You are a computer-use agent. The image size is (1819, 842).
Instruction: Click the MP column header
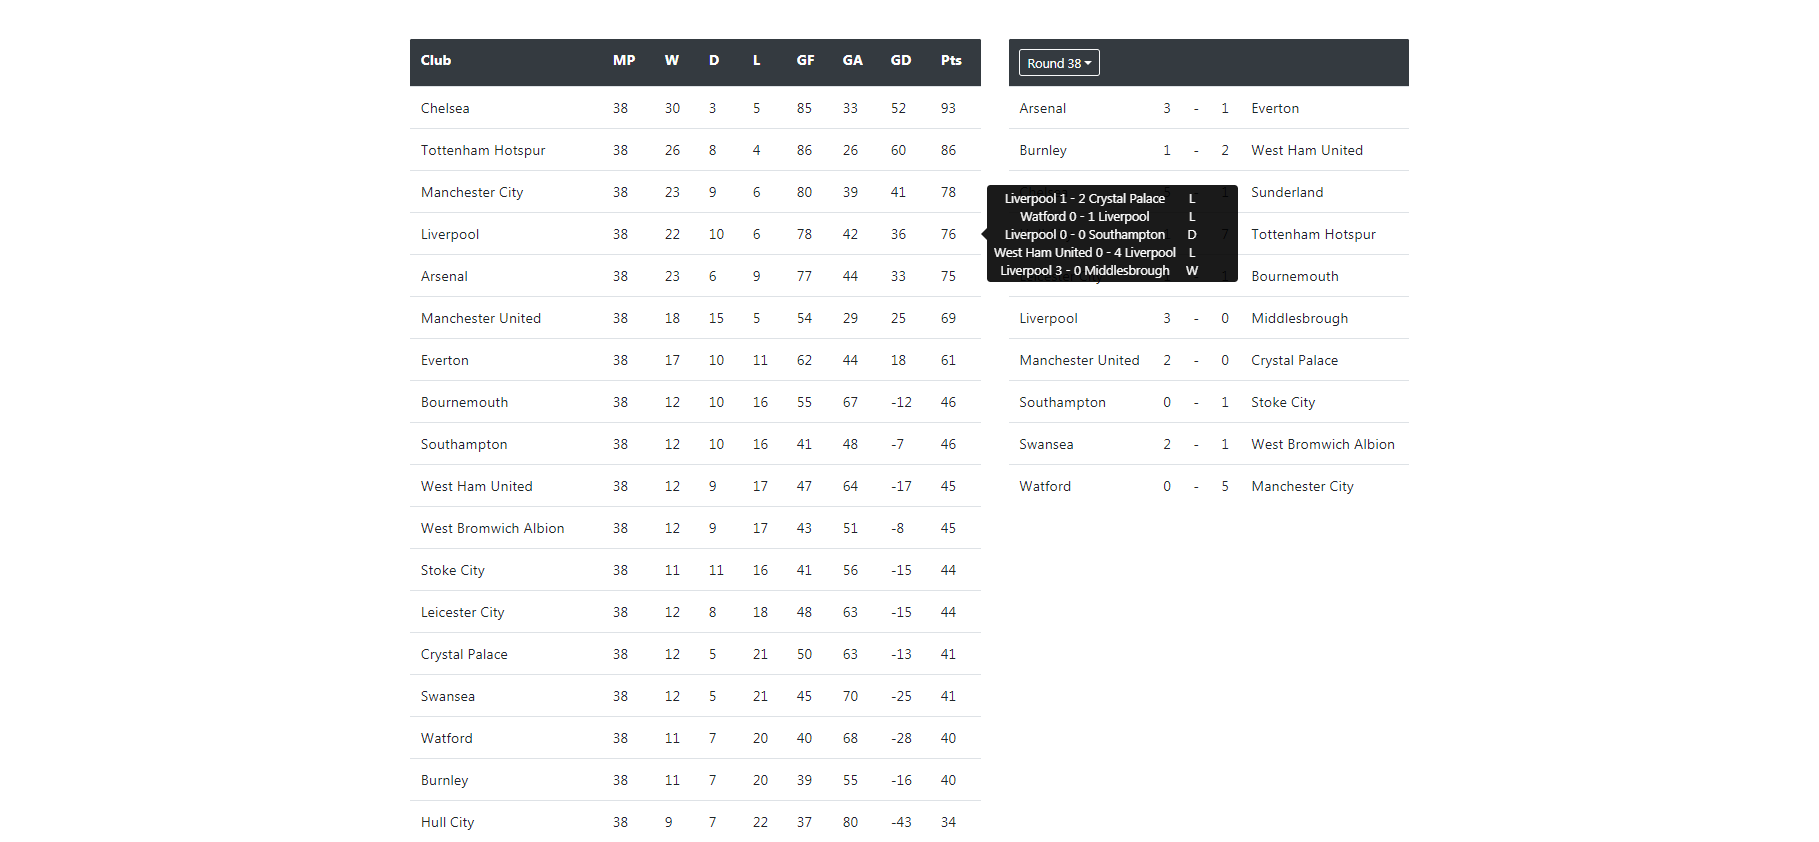[x=623, y=60]
